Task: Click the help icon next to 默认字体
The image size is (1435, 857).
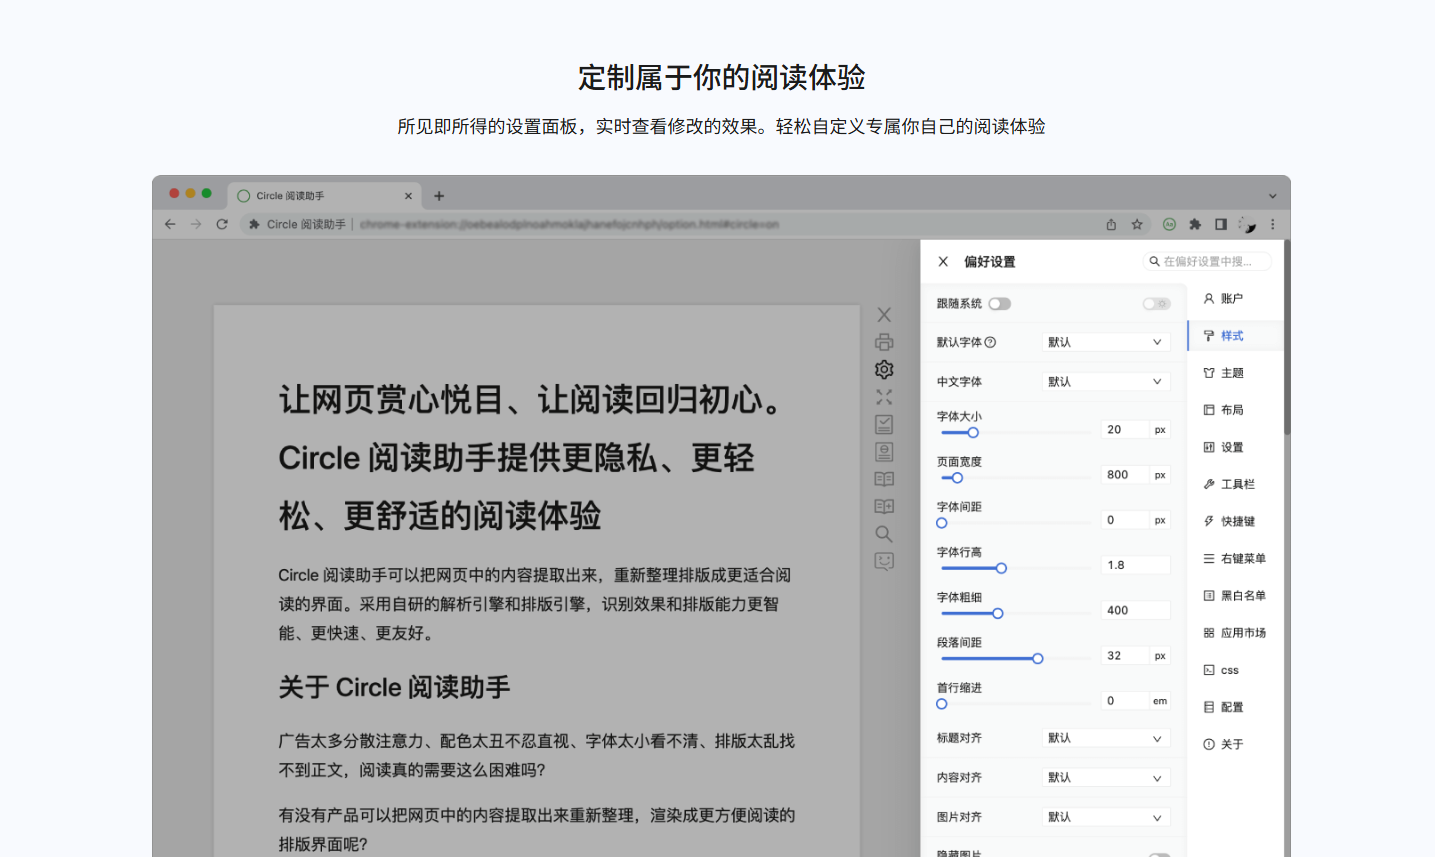Action: coord(990,342)
